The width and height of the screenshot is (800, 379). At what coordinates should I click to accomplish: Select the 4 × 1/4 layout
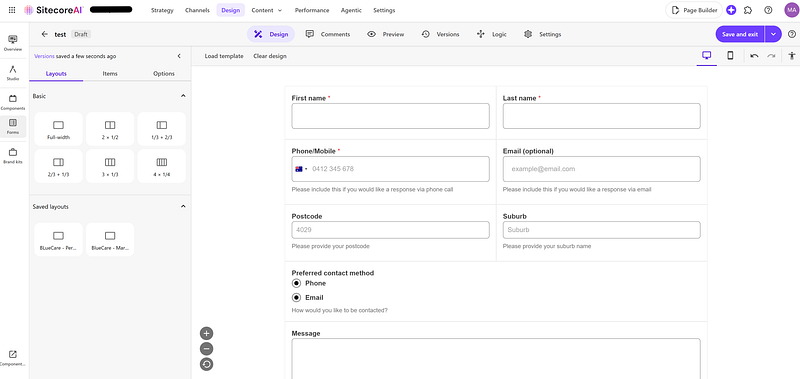[x=162, y=166]
